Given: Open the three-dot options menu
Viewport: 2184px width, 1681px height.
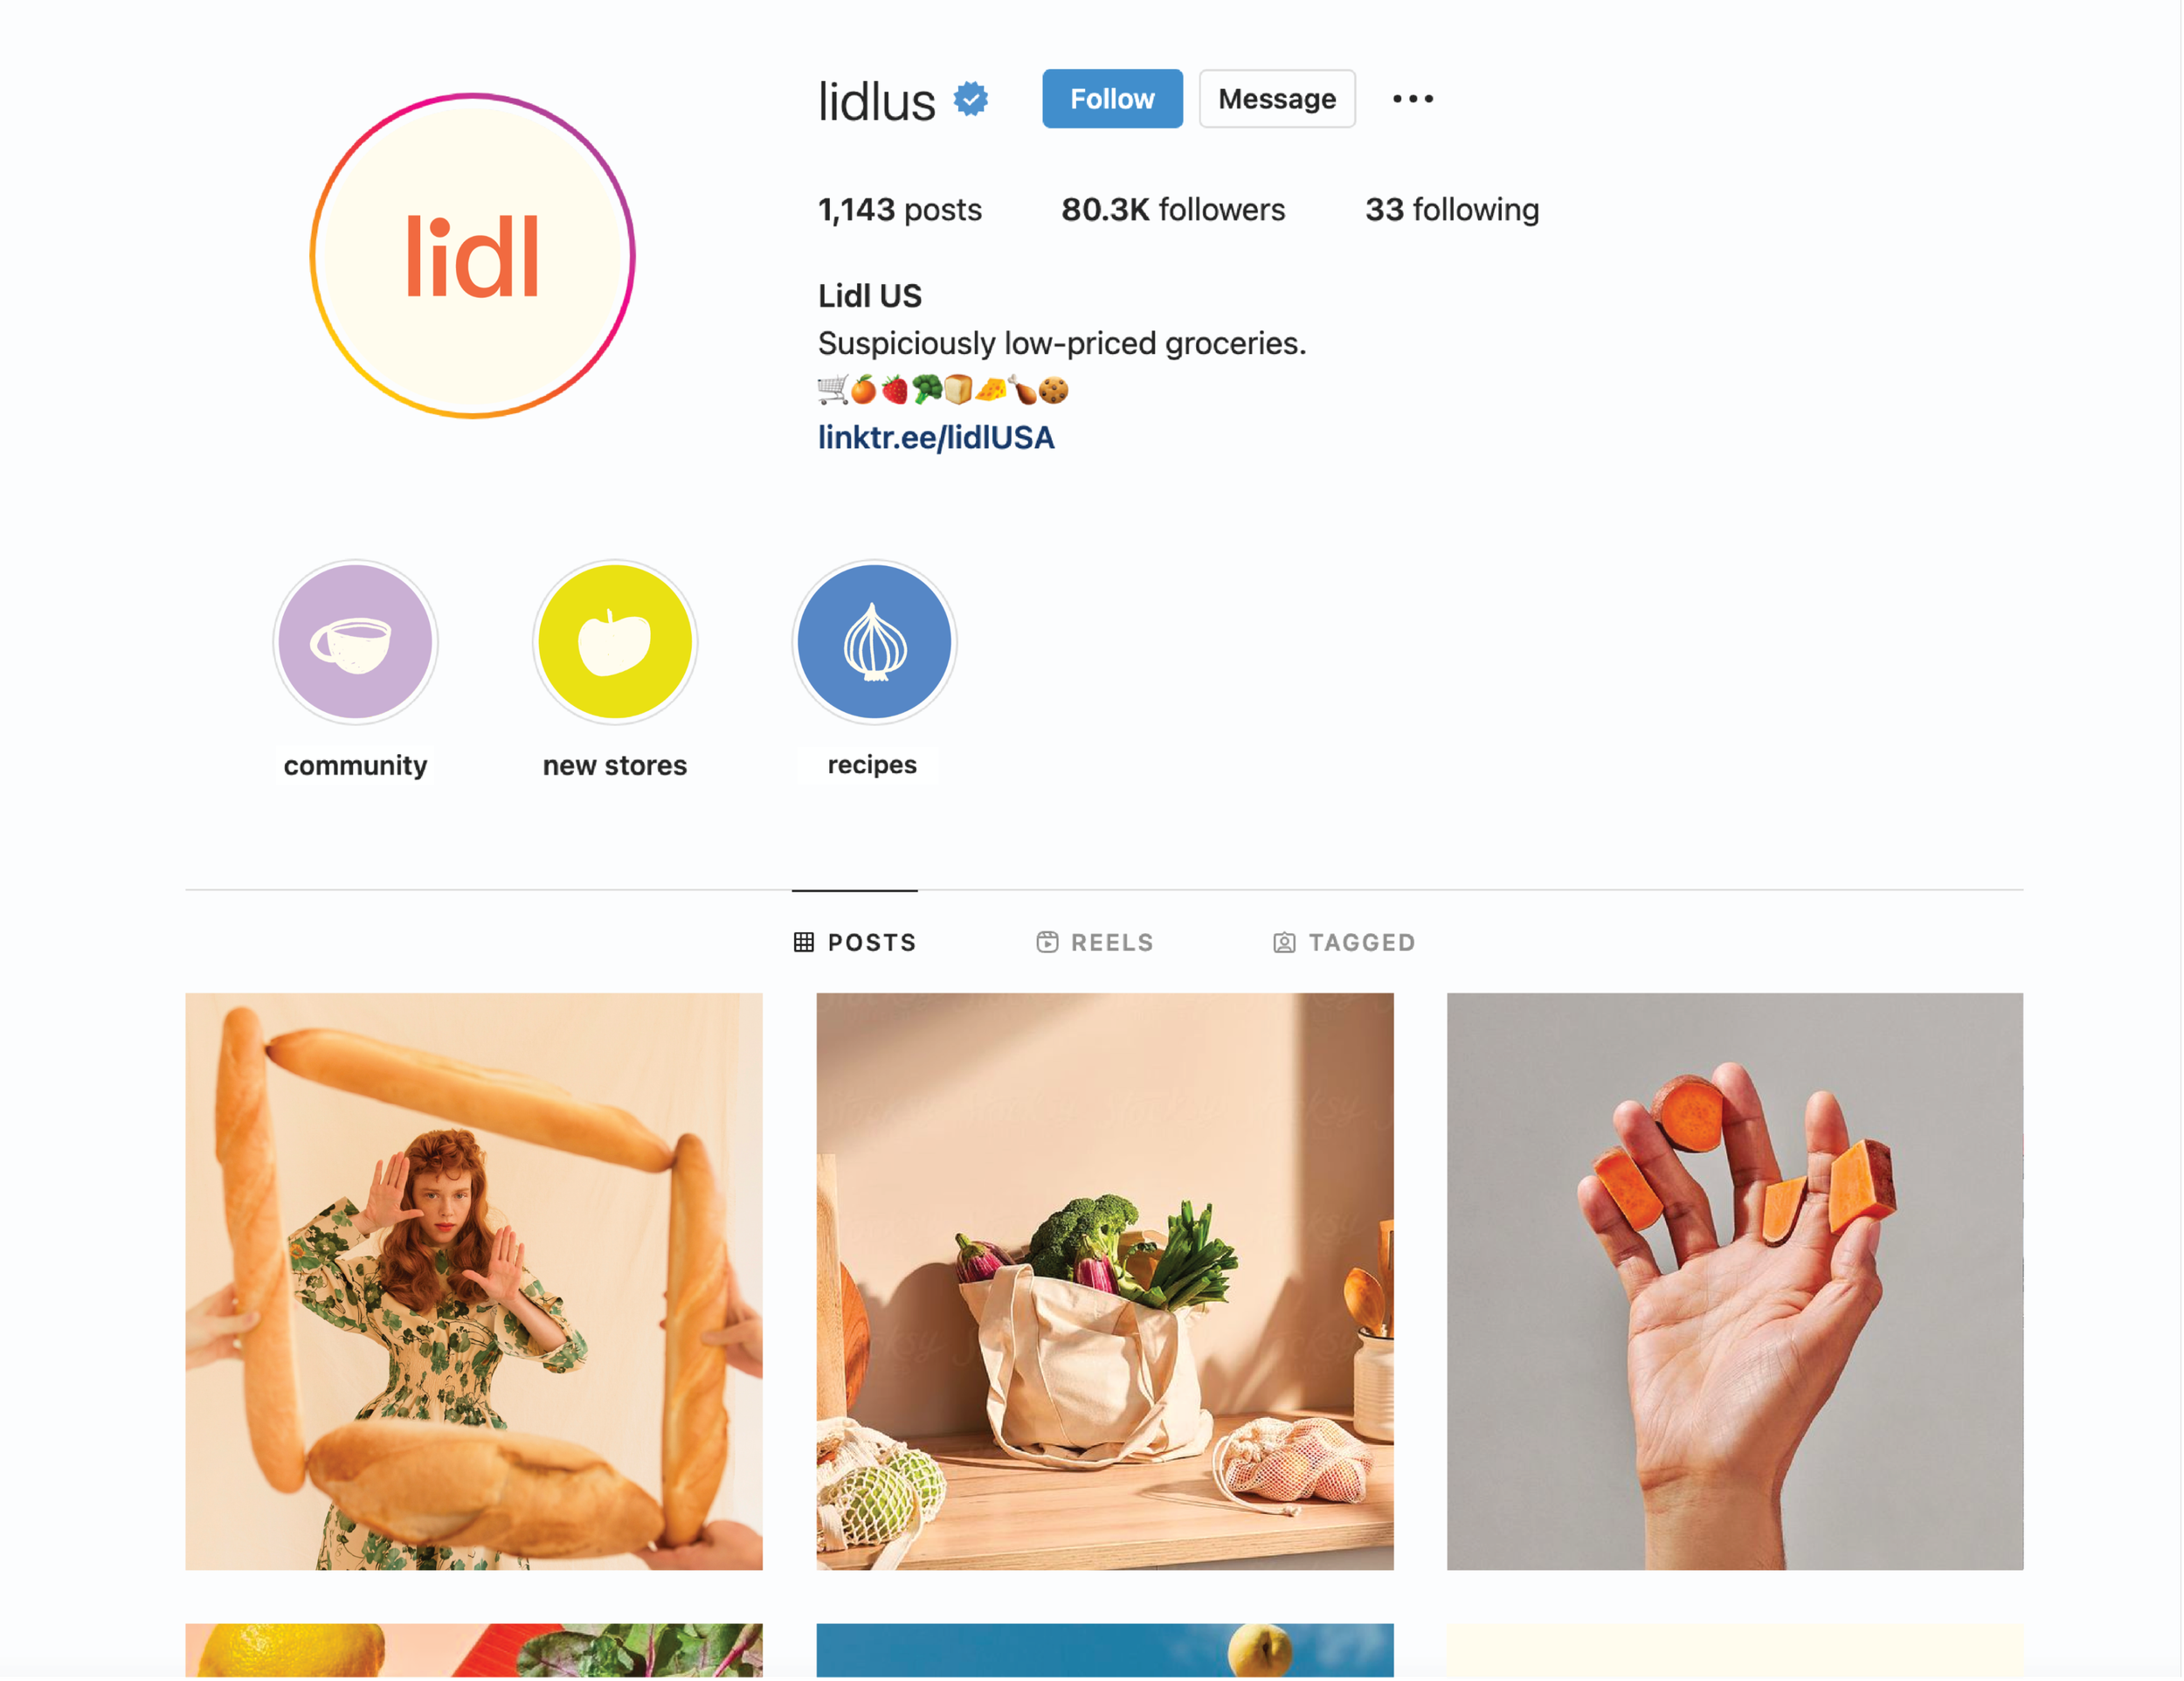Looking at the screenshot, I should (x=1412, y=99).
